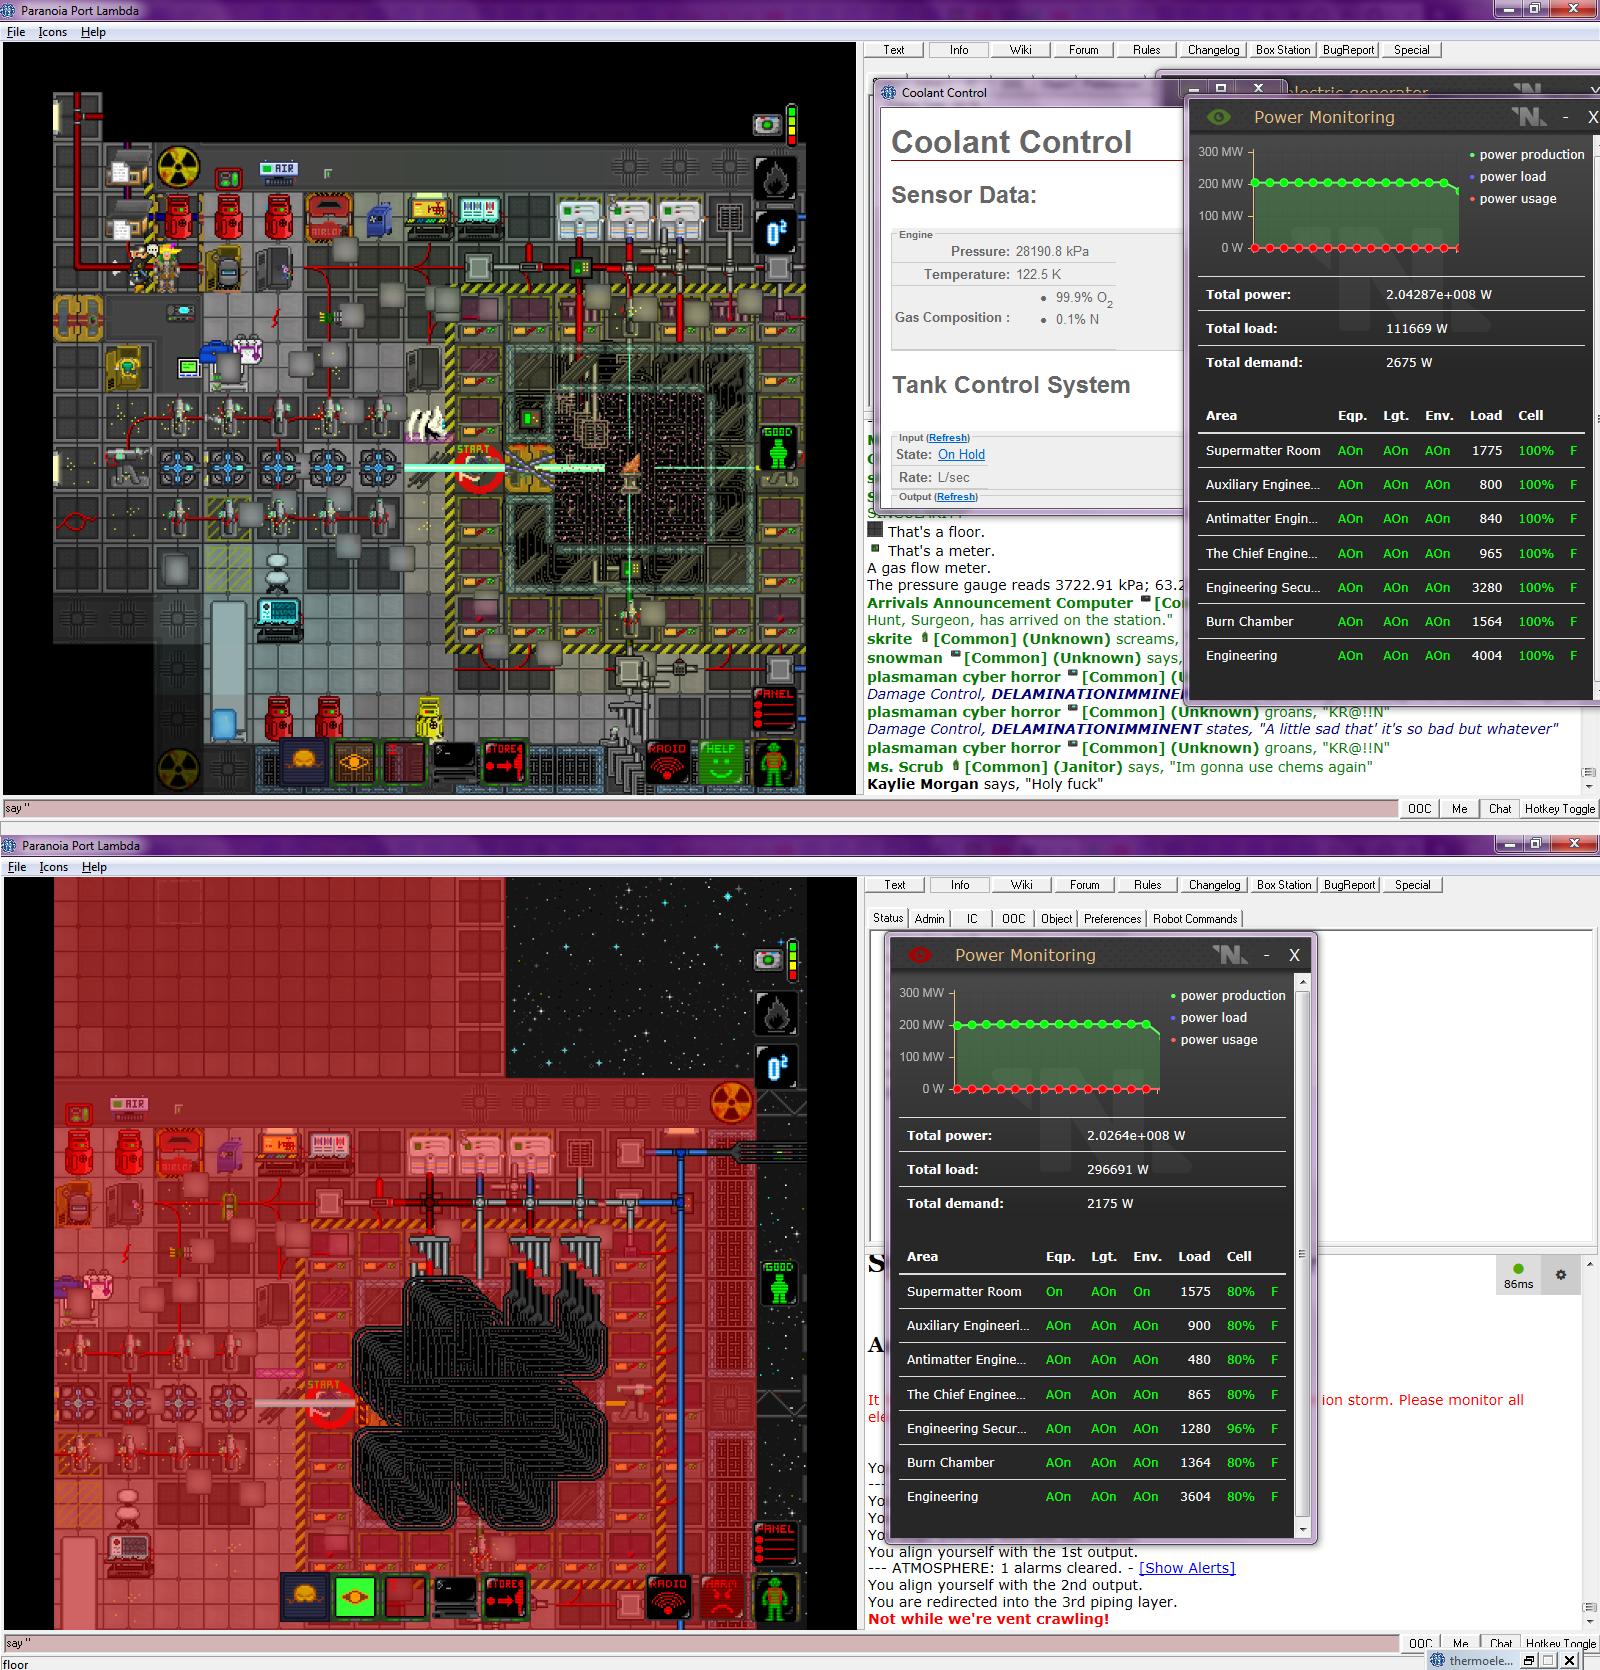Switch to the Admin tab
This screenshot has height=1670, width=1600.
click(929, 919)
